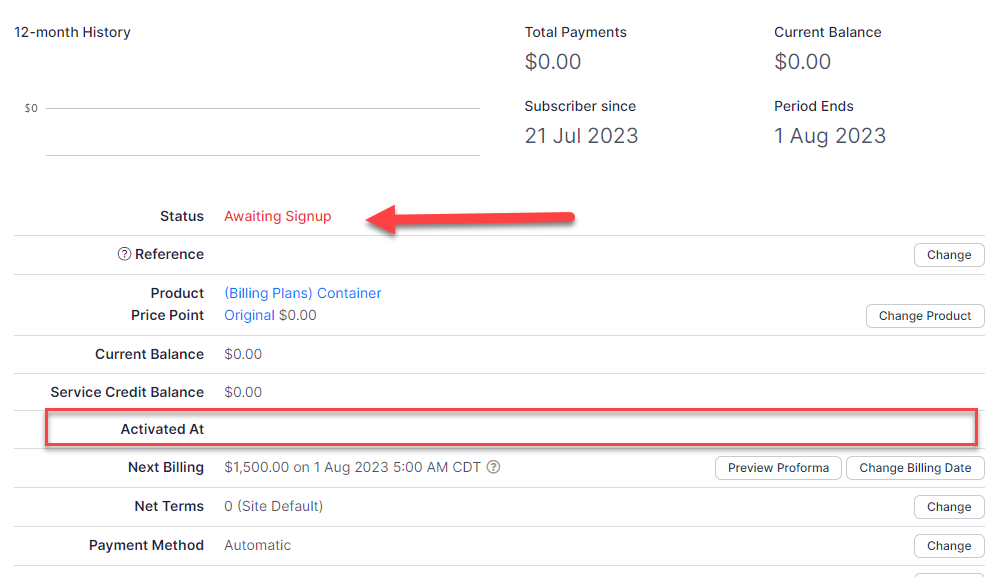Open the Original price point link

pyautogui.click(x=249, y=315)
